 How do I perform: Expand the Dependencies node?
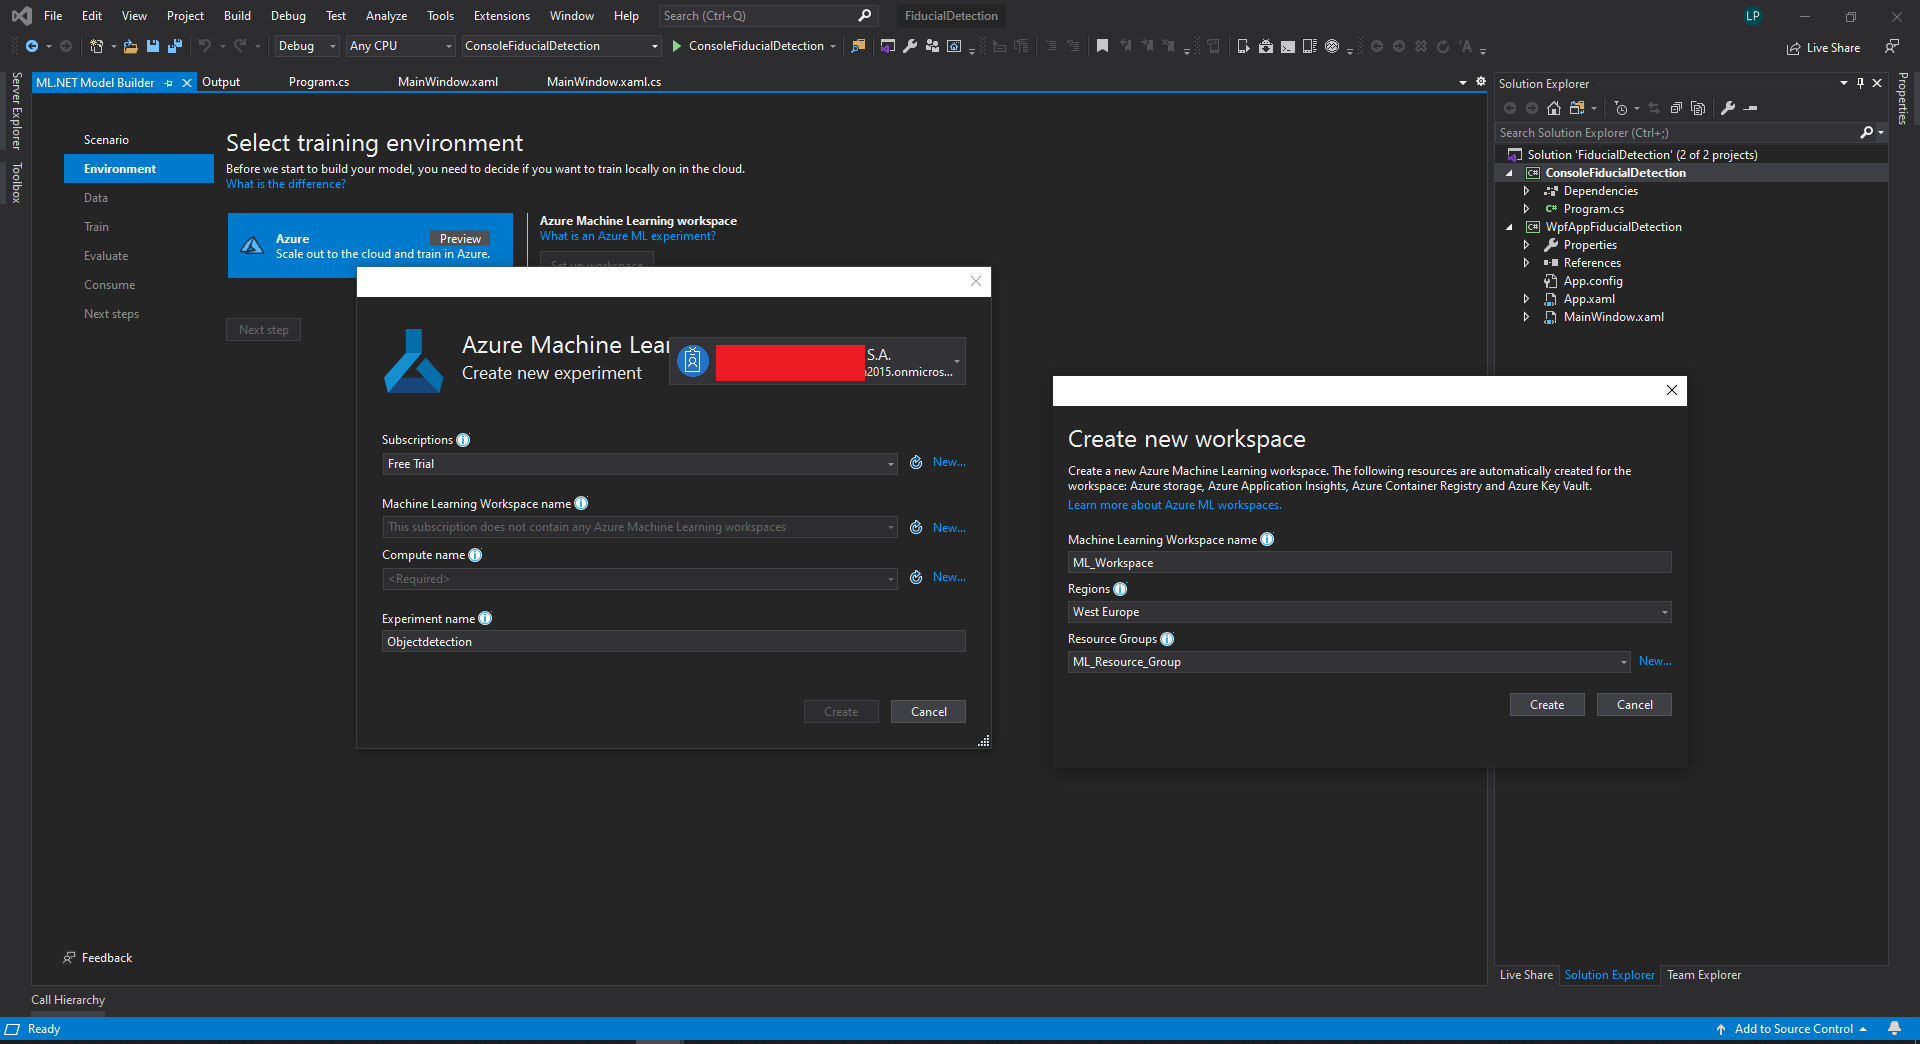pos(1526,191)
